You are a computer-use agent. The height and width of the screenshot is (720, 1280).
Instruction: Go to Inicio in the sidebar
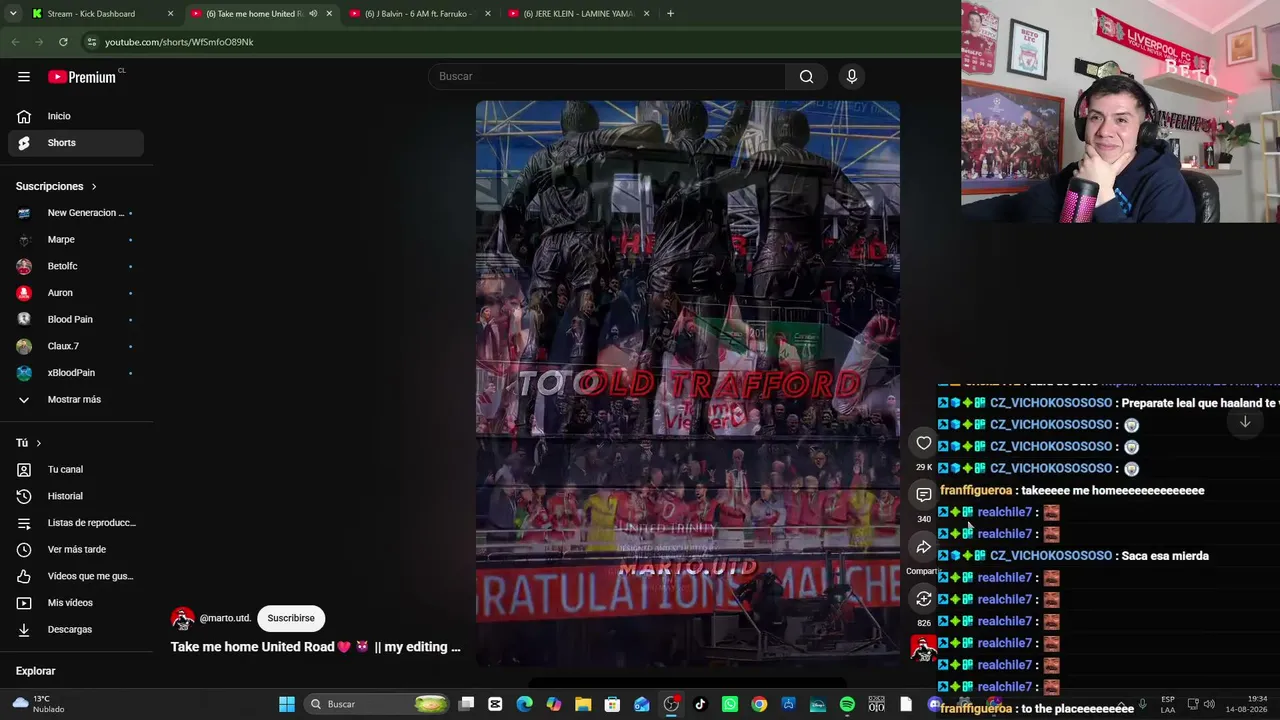click(x=76, y=116)
